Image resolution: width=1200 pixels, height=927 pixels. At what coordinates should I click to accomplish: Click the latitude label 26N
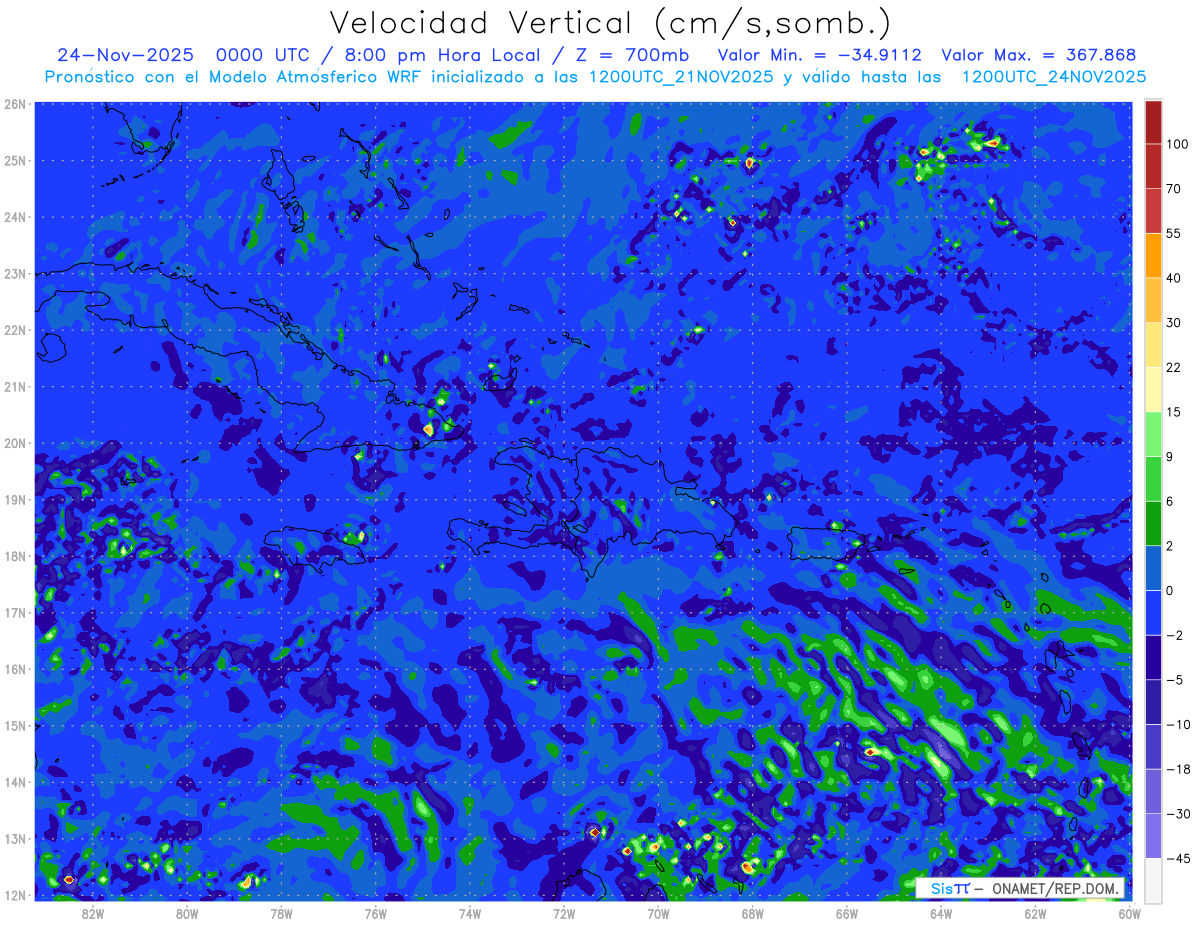click(x=16, y=104)
